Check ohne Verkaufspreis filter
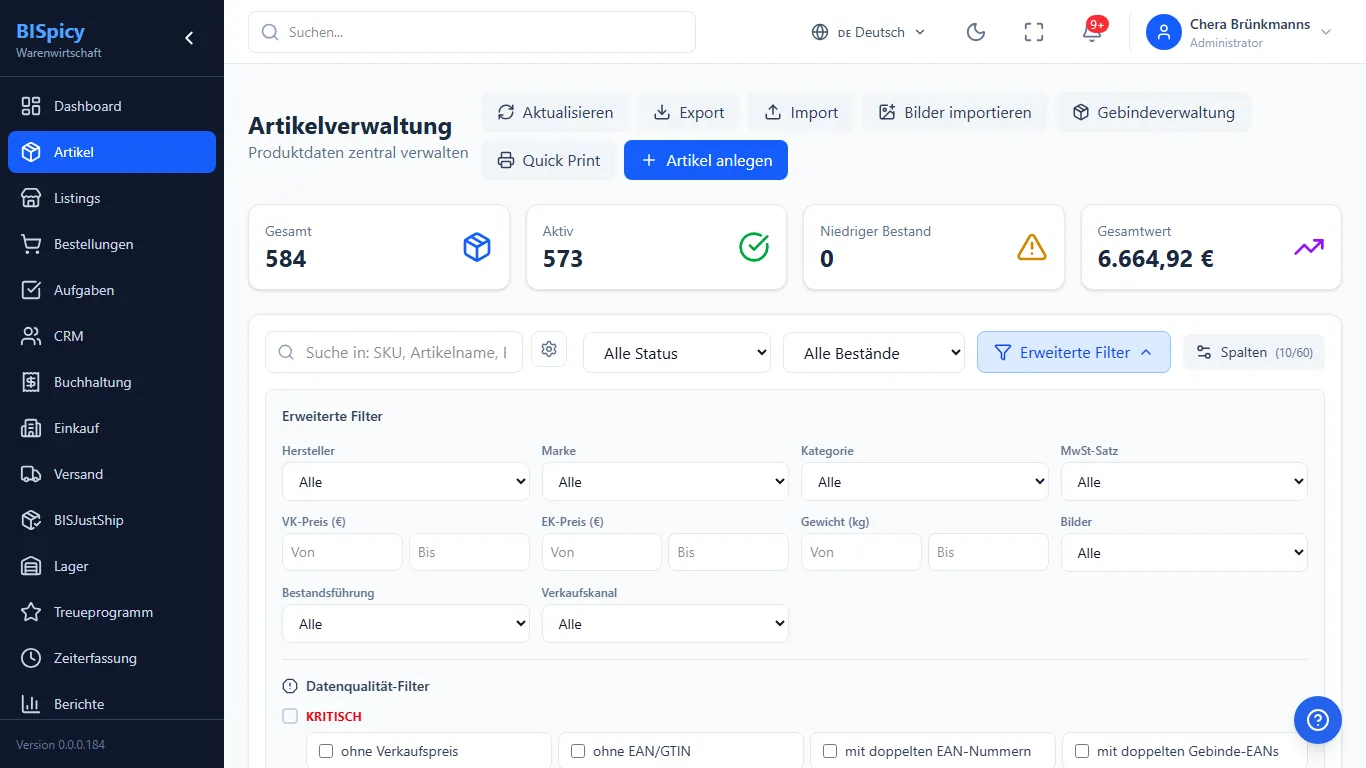The image size is (1366, 768). [x=325, y=751]
